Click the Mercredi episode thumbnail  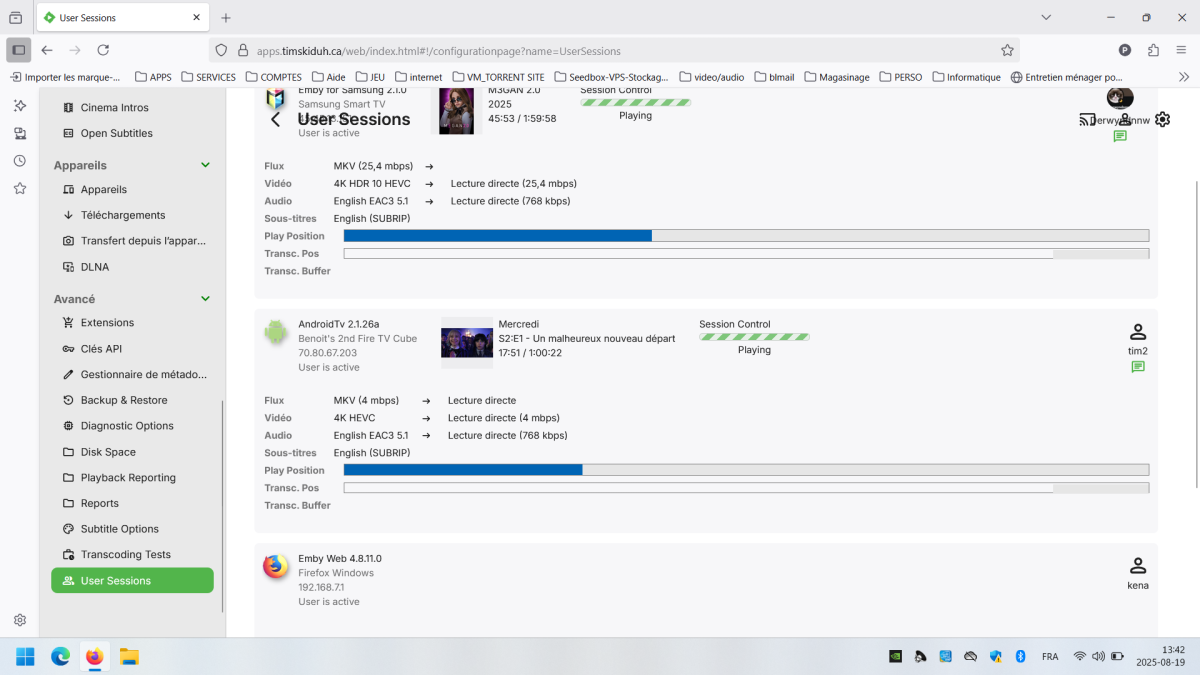467,342
